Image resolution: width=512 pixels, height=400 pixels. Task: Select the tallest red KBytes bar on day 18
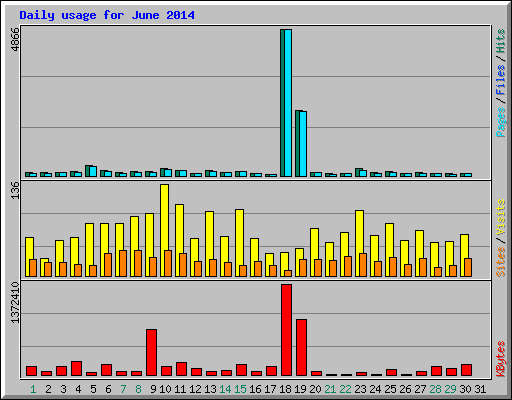(286, 330)
